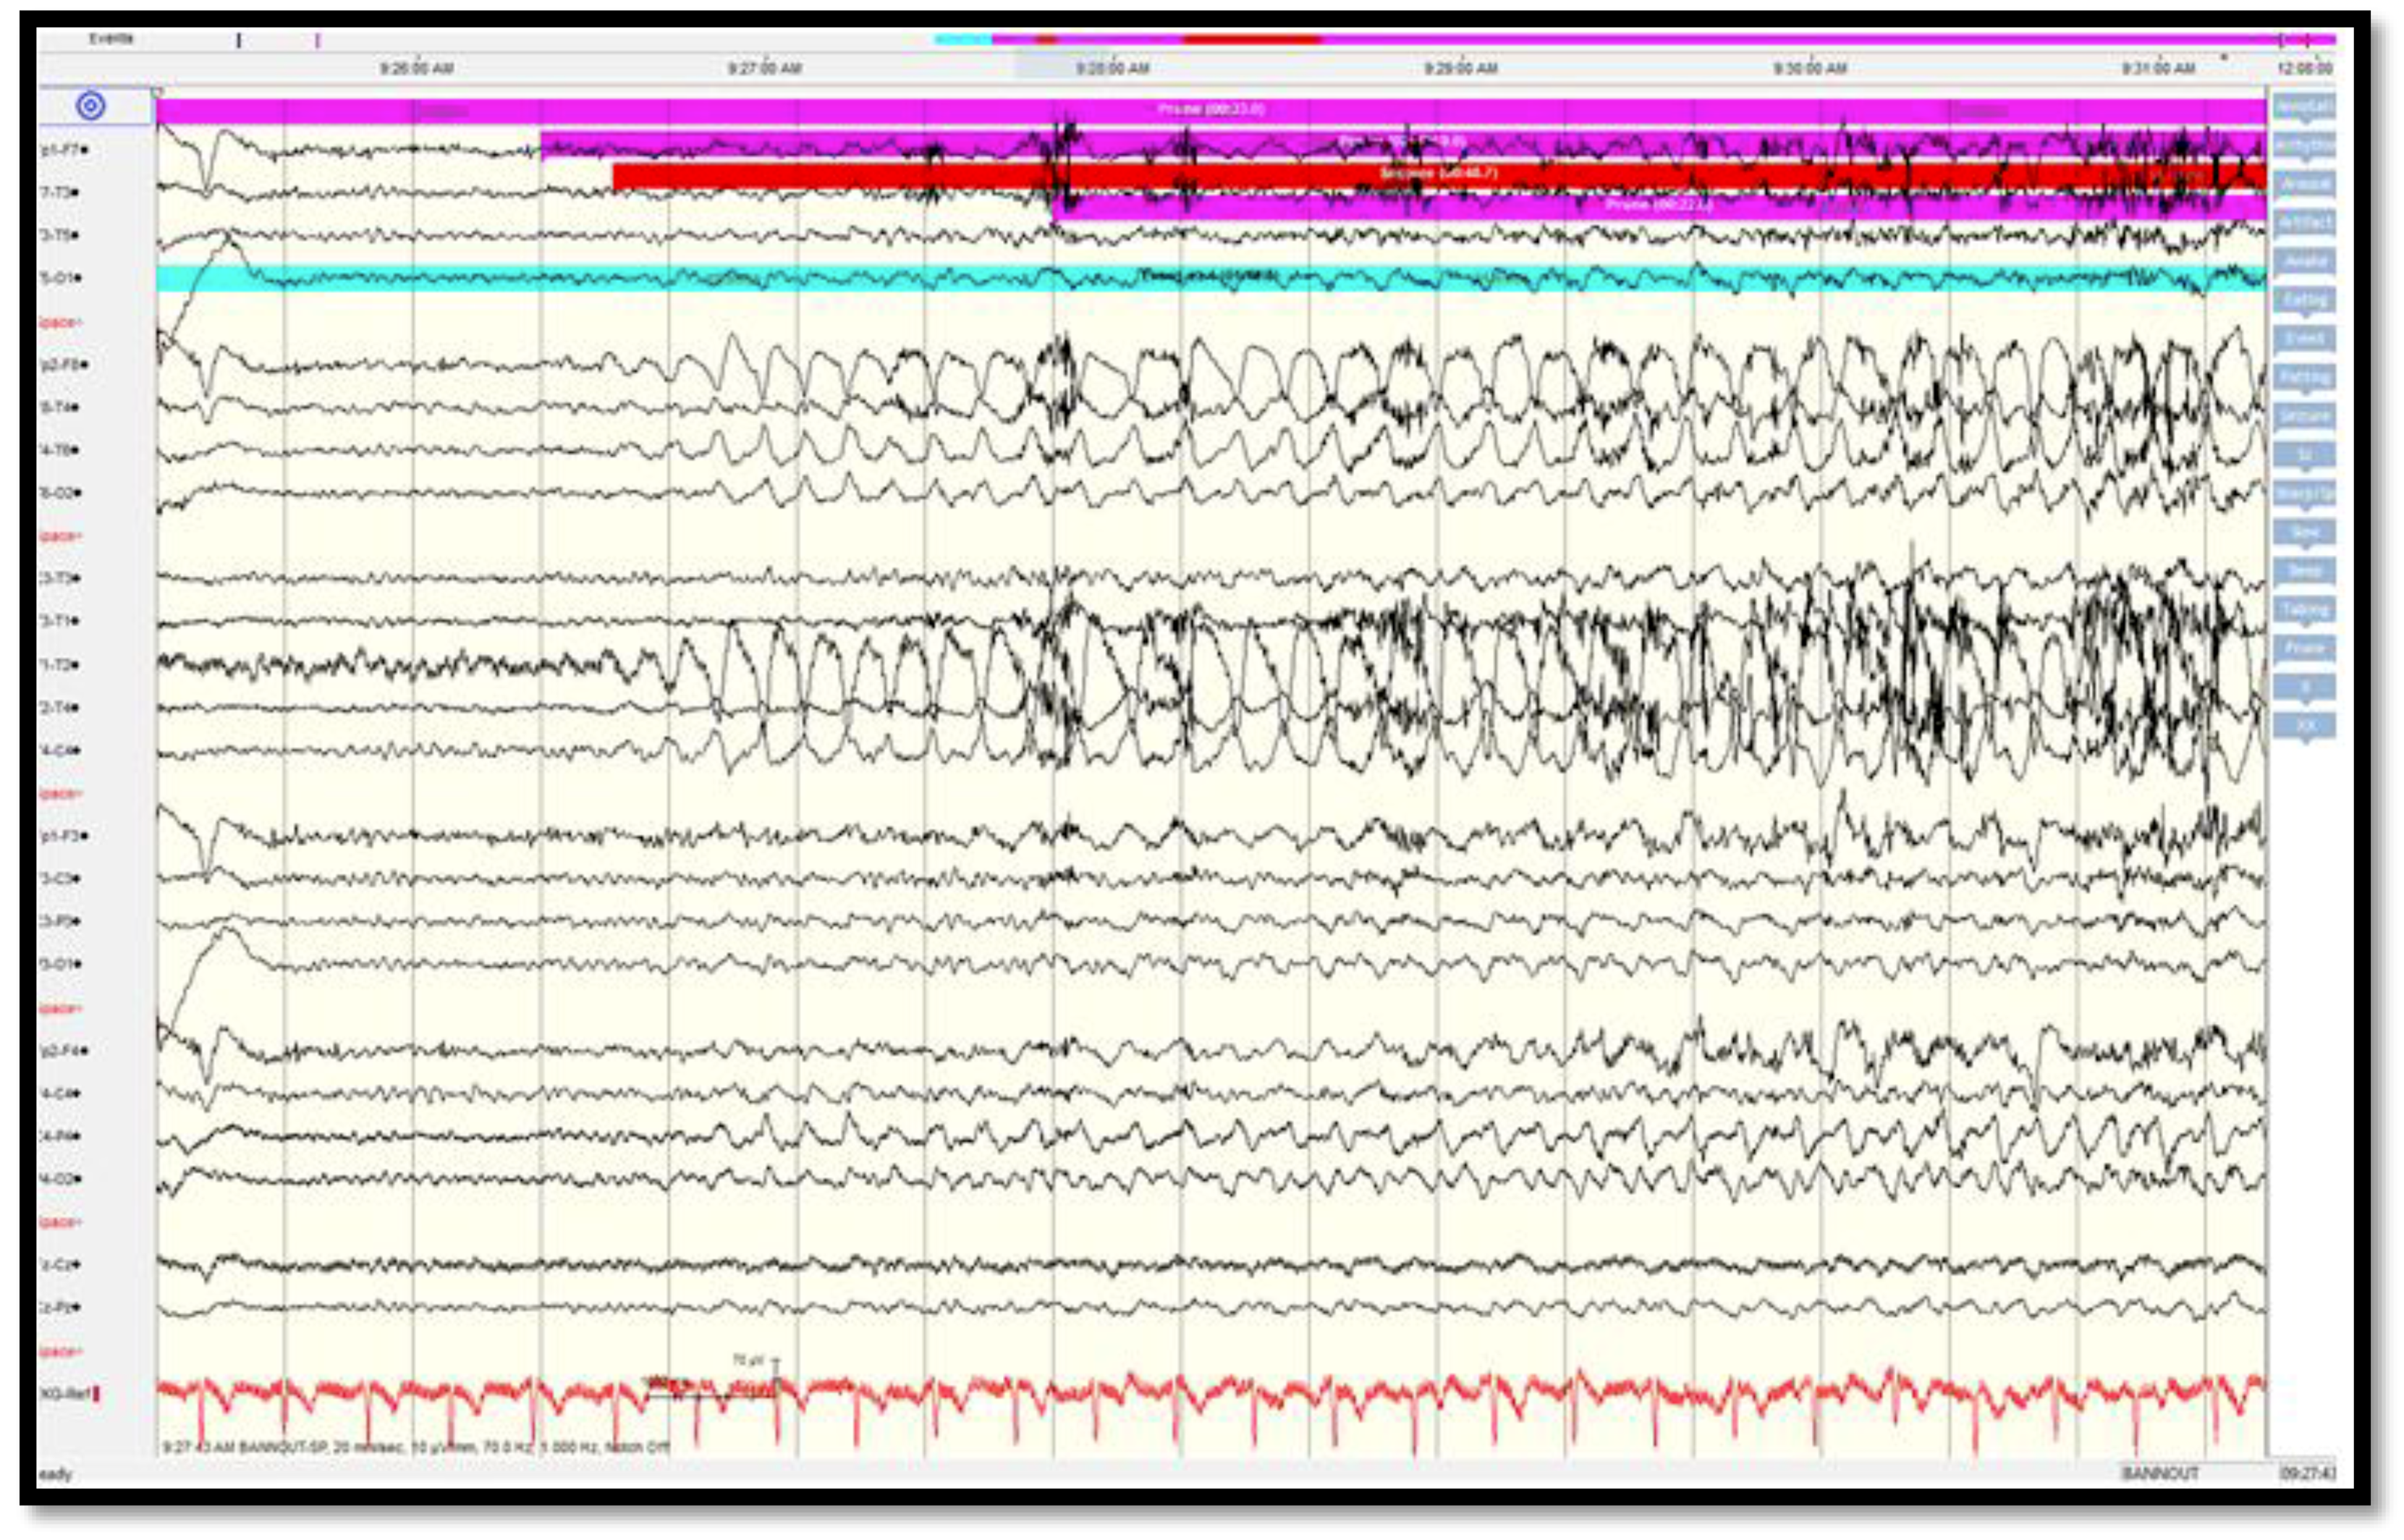Jump to 9:29:00 AM on the time ruler
Screen dimensions: 2404x1540
(1461, 69)
